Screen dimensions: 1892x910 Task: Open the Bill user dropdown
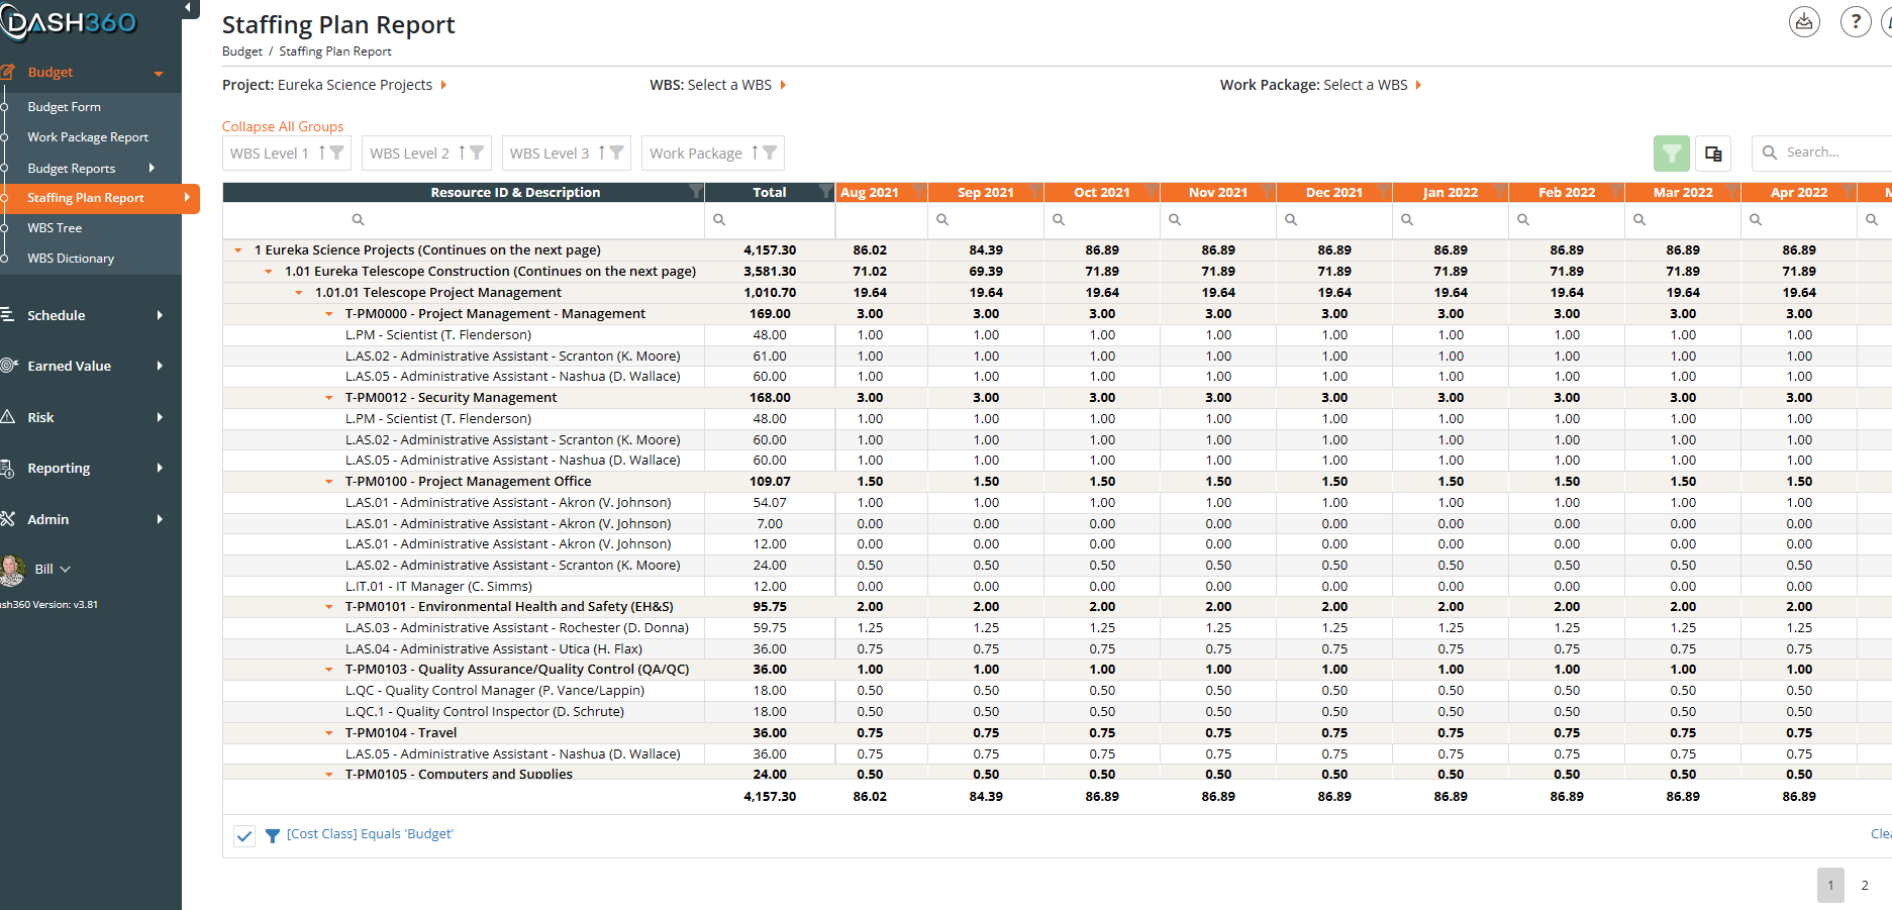52,569
